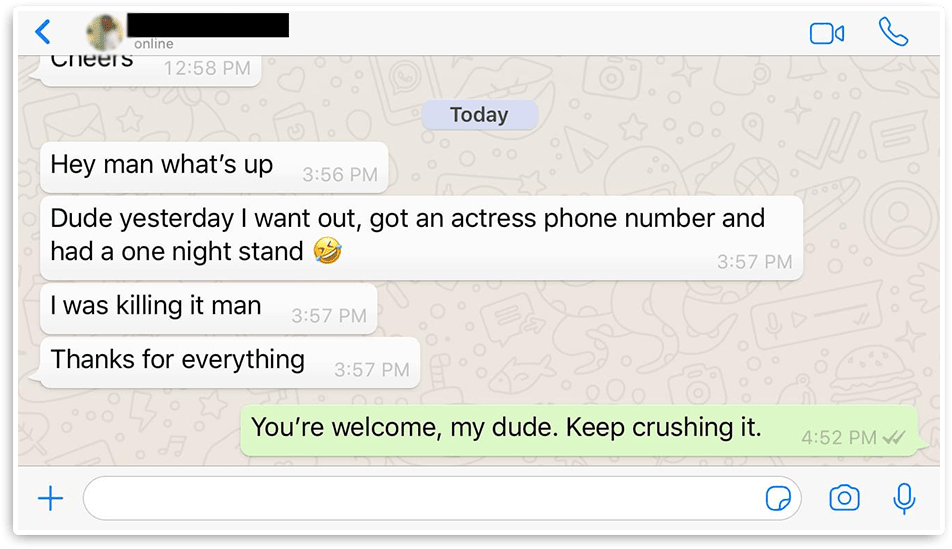Tap the double checkmark read receipt
The image size is (952, 549).
point(894,437)
